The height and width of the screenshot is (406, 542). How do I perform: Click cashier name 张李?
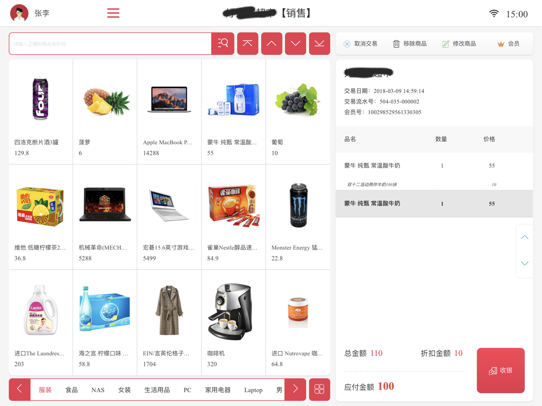tap(42, 13)
